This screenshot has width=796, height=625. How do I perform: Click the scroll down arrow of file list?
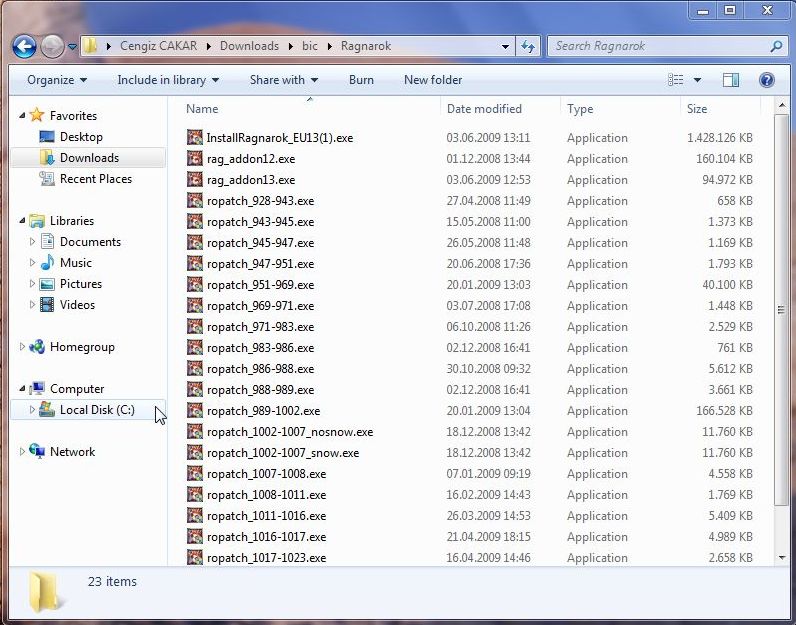click(782, 557)
